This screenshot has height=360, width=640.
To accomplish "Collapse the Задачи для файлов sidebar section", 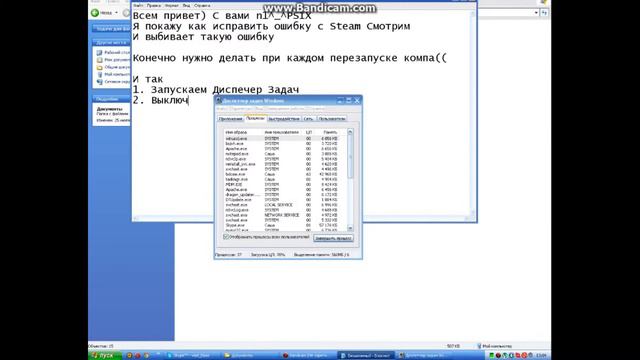I will coord(111,29).
